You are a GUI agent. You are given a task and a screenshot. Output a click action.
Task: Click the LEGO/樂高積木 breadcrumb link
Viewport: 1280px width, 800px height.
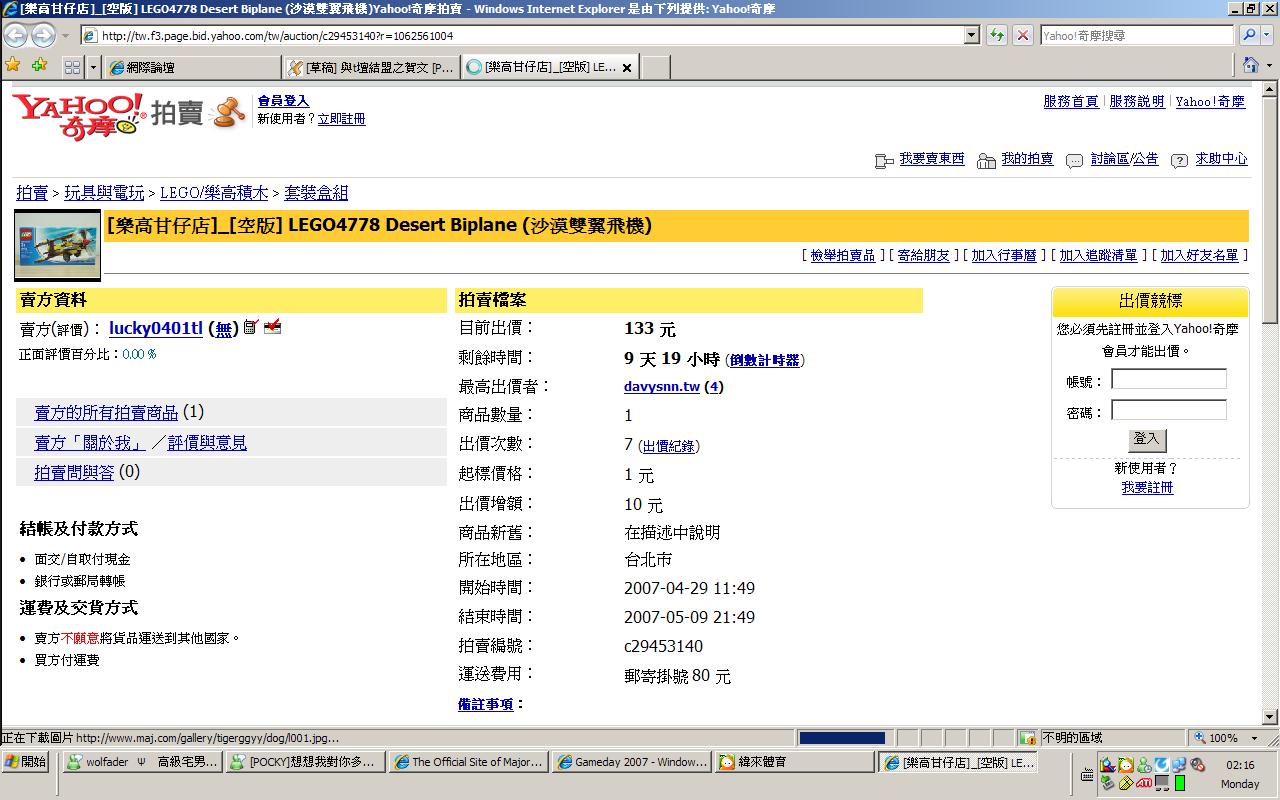pyautogui.click(x=214, y=193)
